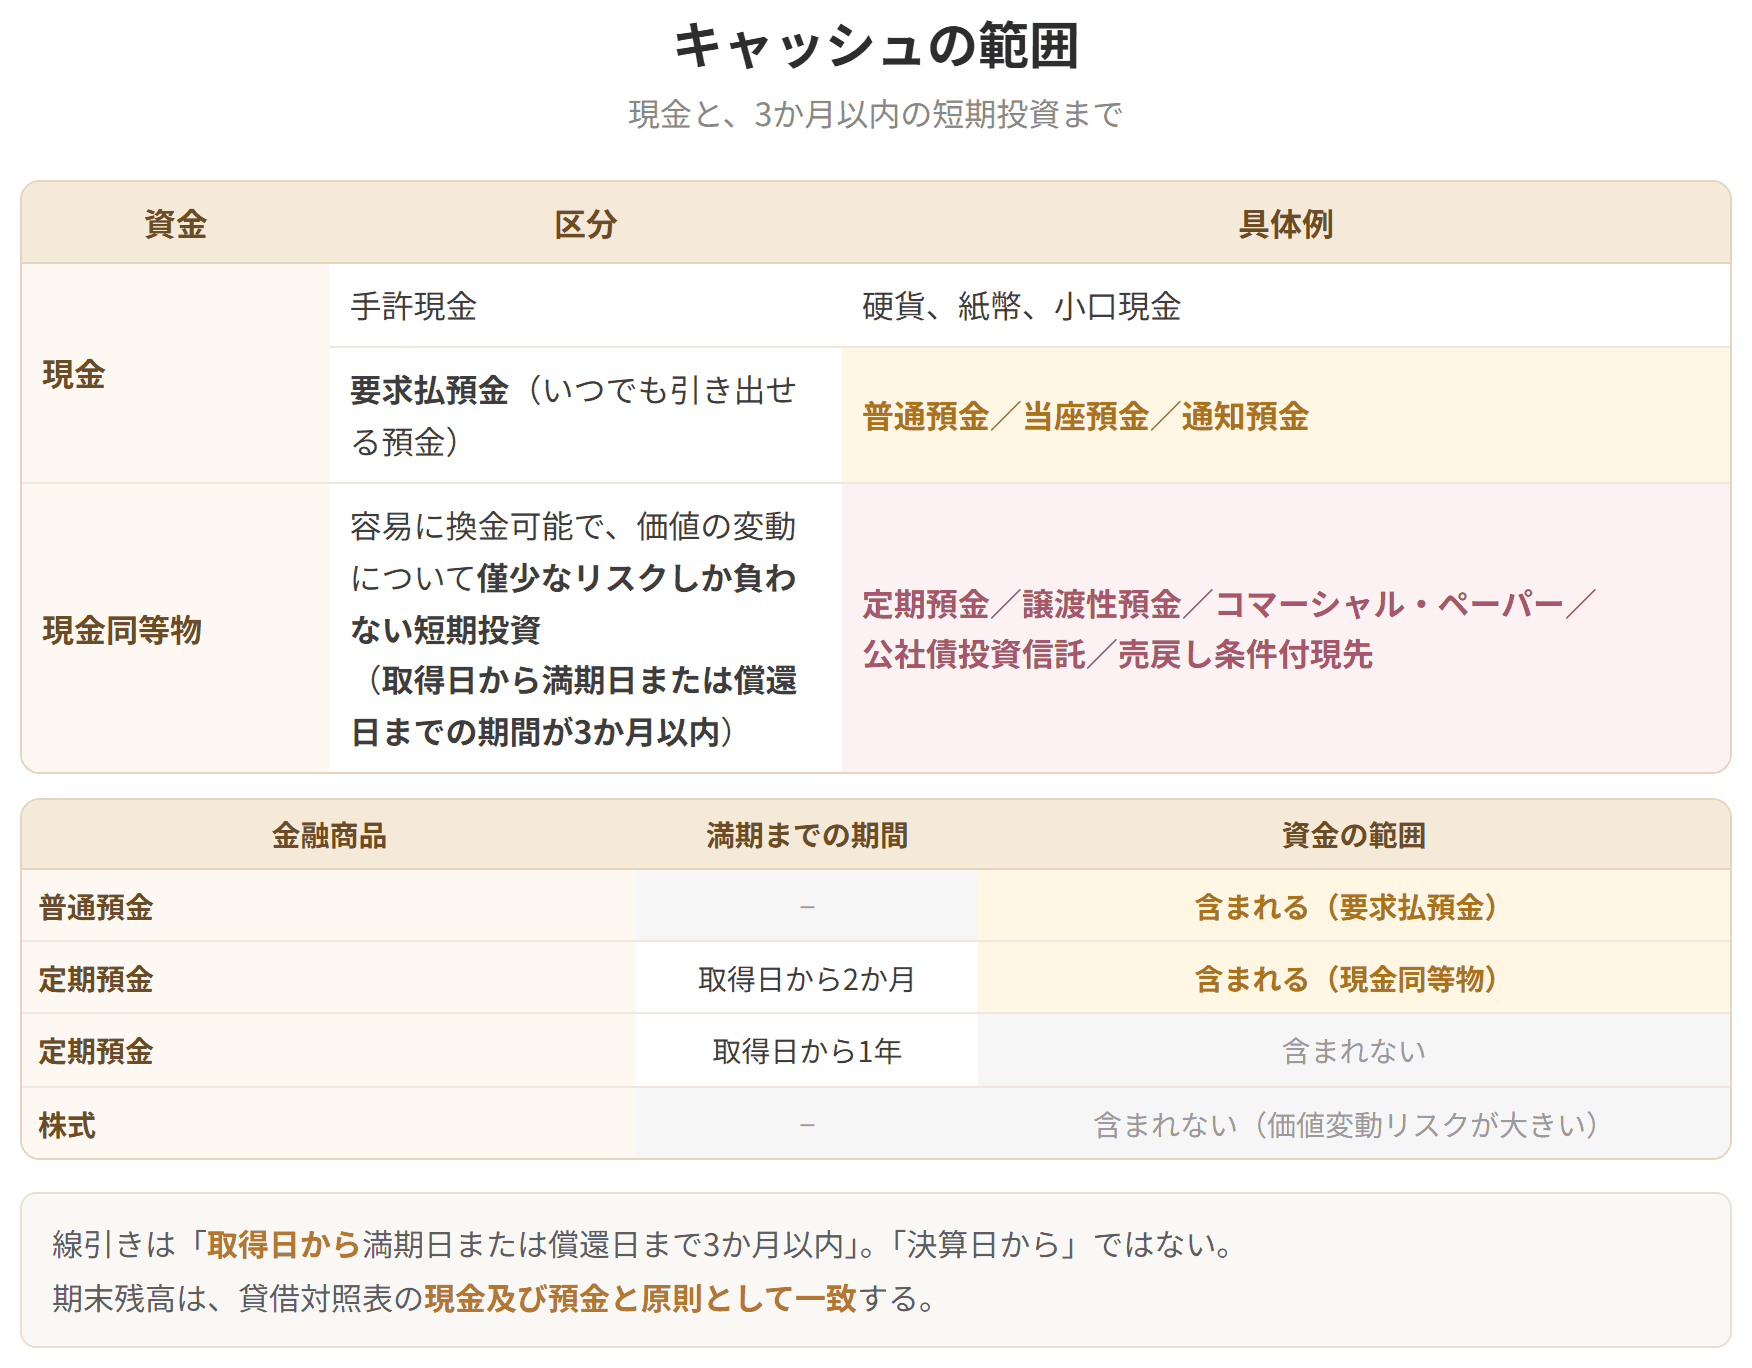Click 普通預金／当座預金／通知預金 examples cell
1752x1368 pixels.
1286,415
